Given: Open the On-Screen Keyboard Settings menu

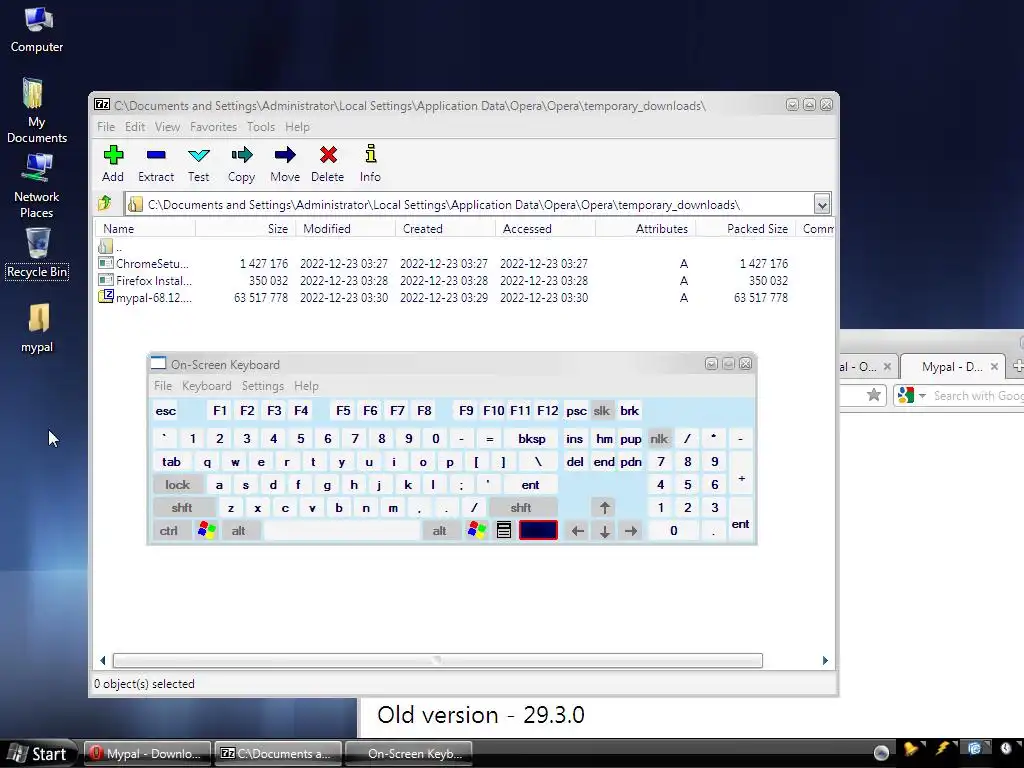Looking at the screenshot, I should tap(263, 386).
